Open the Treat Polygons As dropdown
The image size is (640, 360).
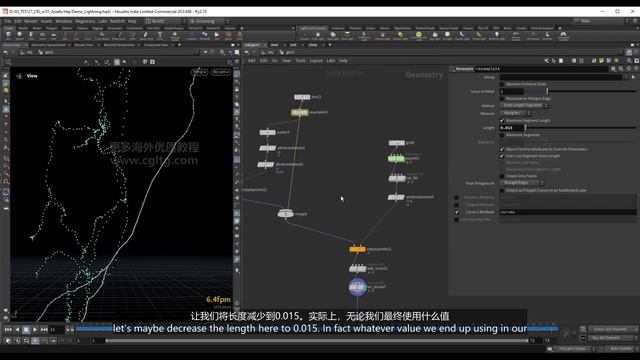coord(522,183)
